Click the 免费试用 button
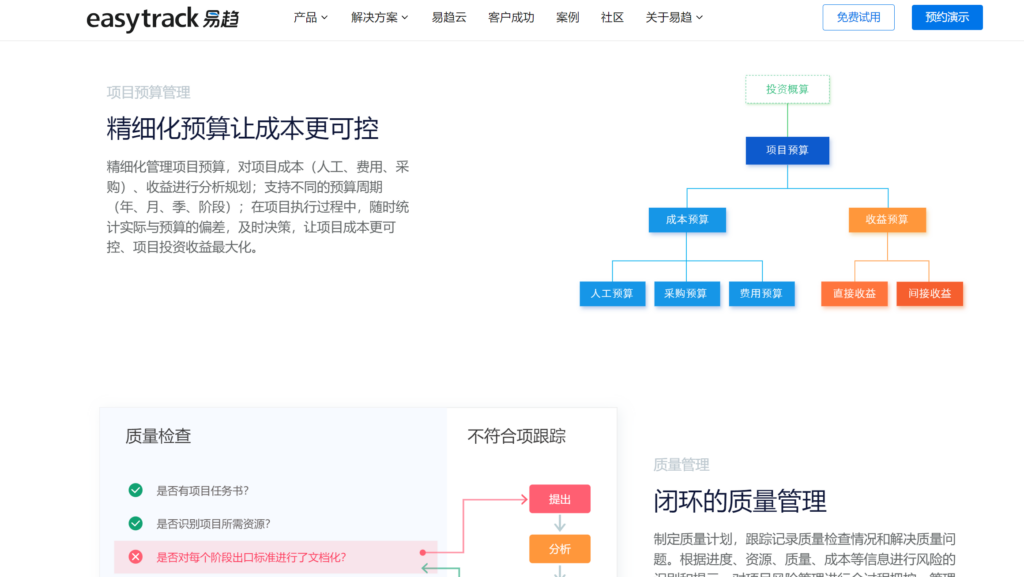1024x577 pixels. [858, 17]
